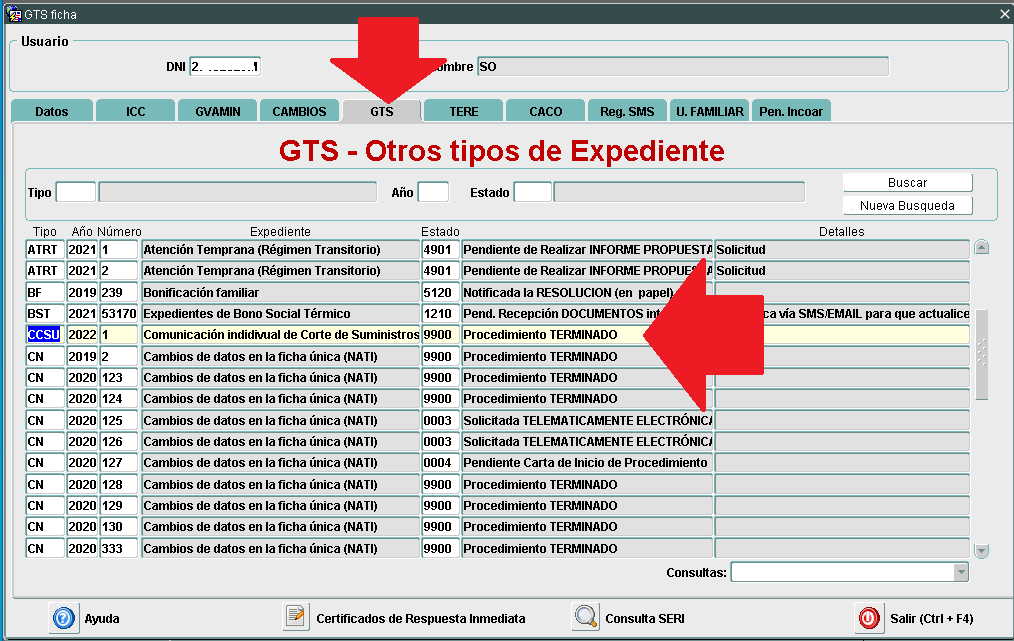
Task: Select the U. FAMILIAR tab
Action: [709, 111]
